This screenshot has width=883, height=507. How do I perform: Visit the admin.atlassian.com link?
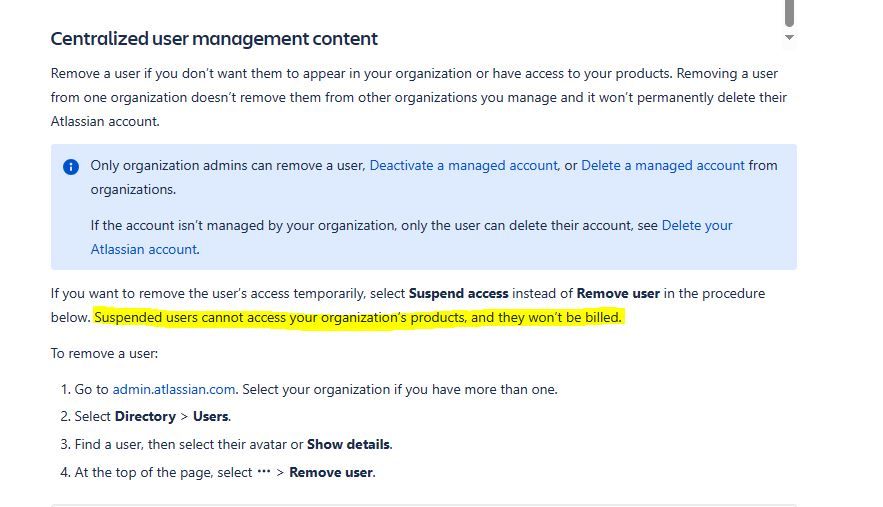[173, 389]
